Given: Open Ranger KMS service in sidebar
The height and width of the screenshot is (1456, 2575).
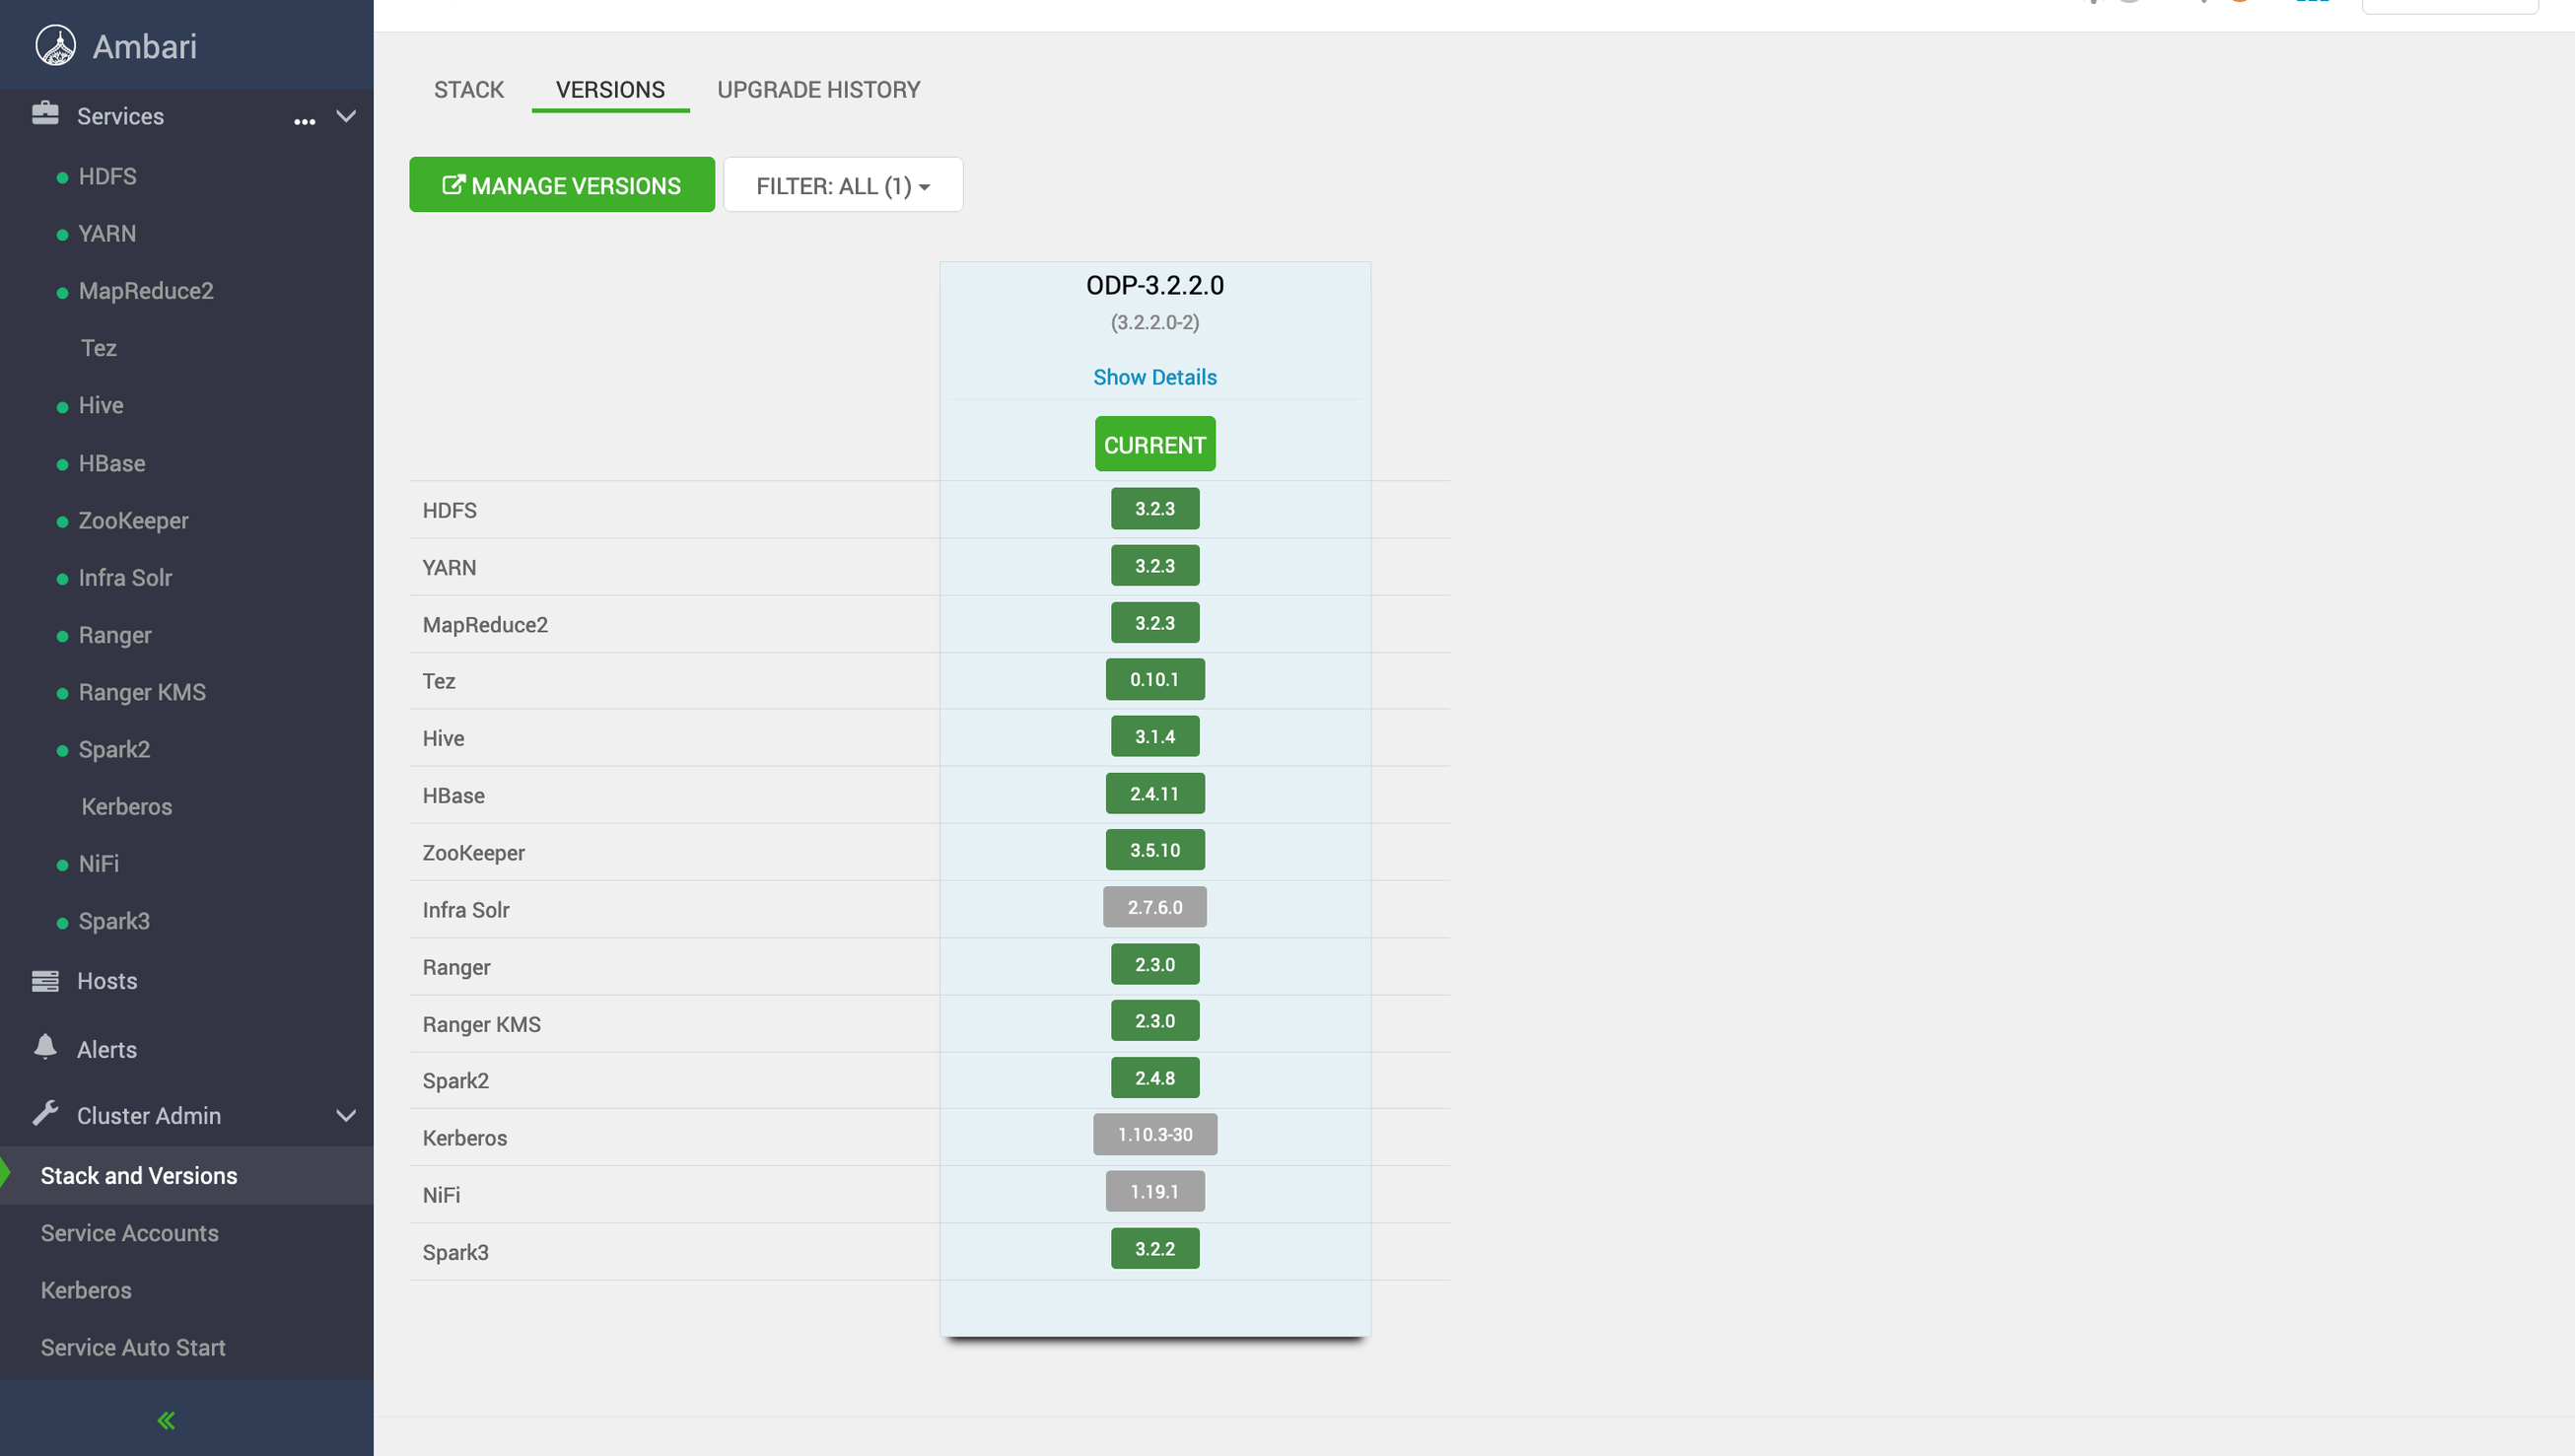Looking at the screenshot, I should (x=142, y=692).
